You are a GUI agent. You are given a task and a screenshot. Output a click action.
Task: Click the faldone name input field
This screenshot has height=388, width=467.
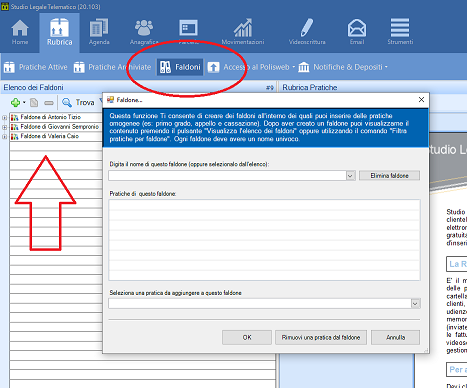point(227,176)
